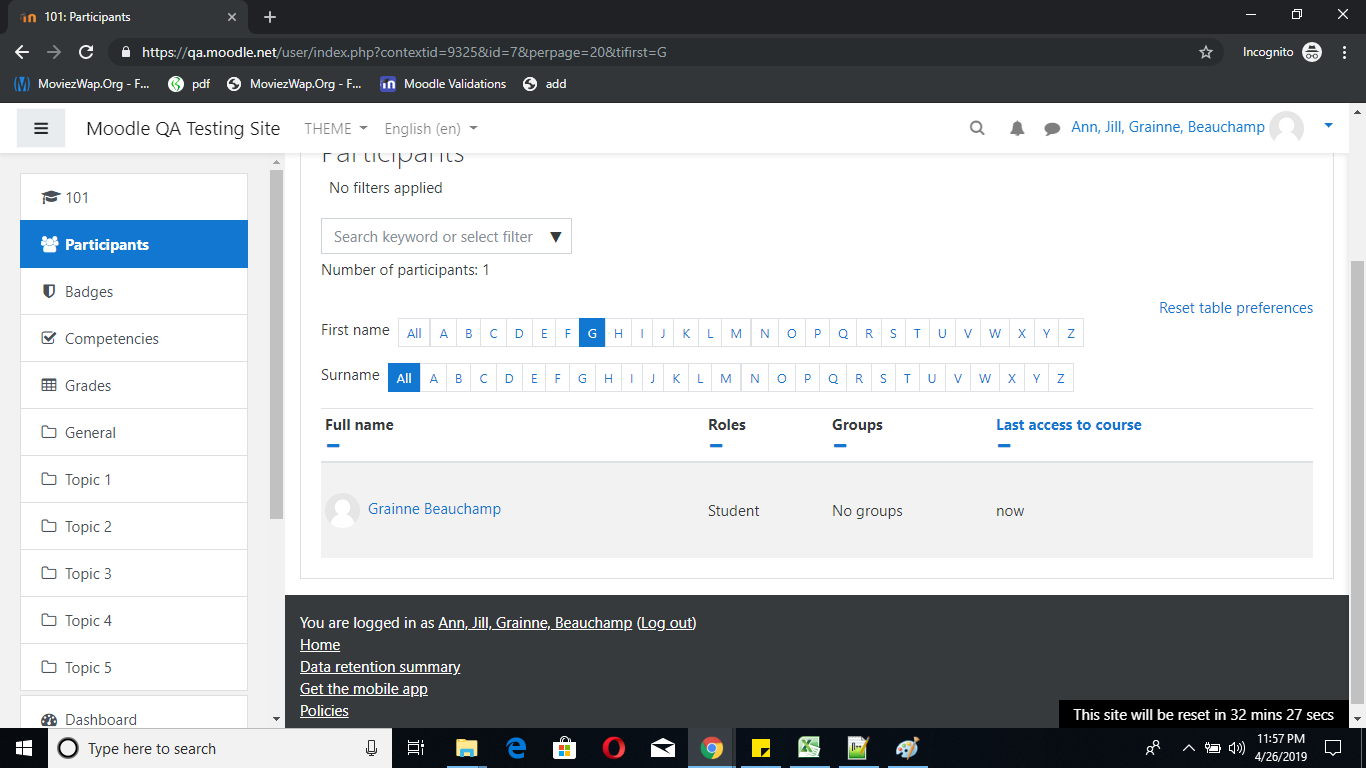
Task: Filter Surname by letter S
Action: [883, 378]
